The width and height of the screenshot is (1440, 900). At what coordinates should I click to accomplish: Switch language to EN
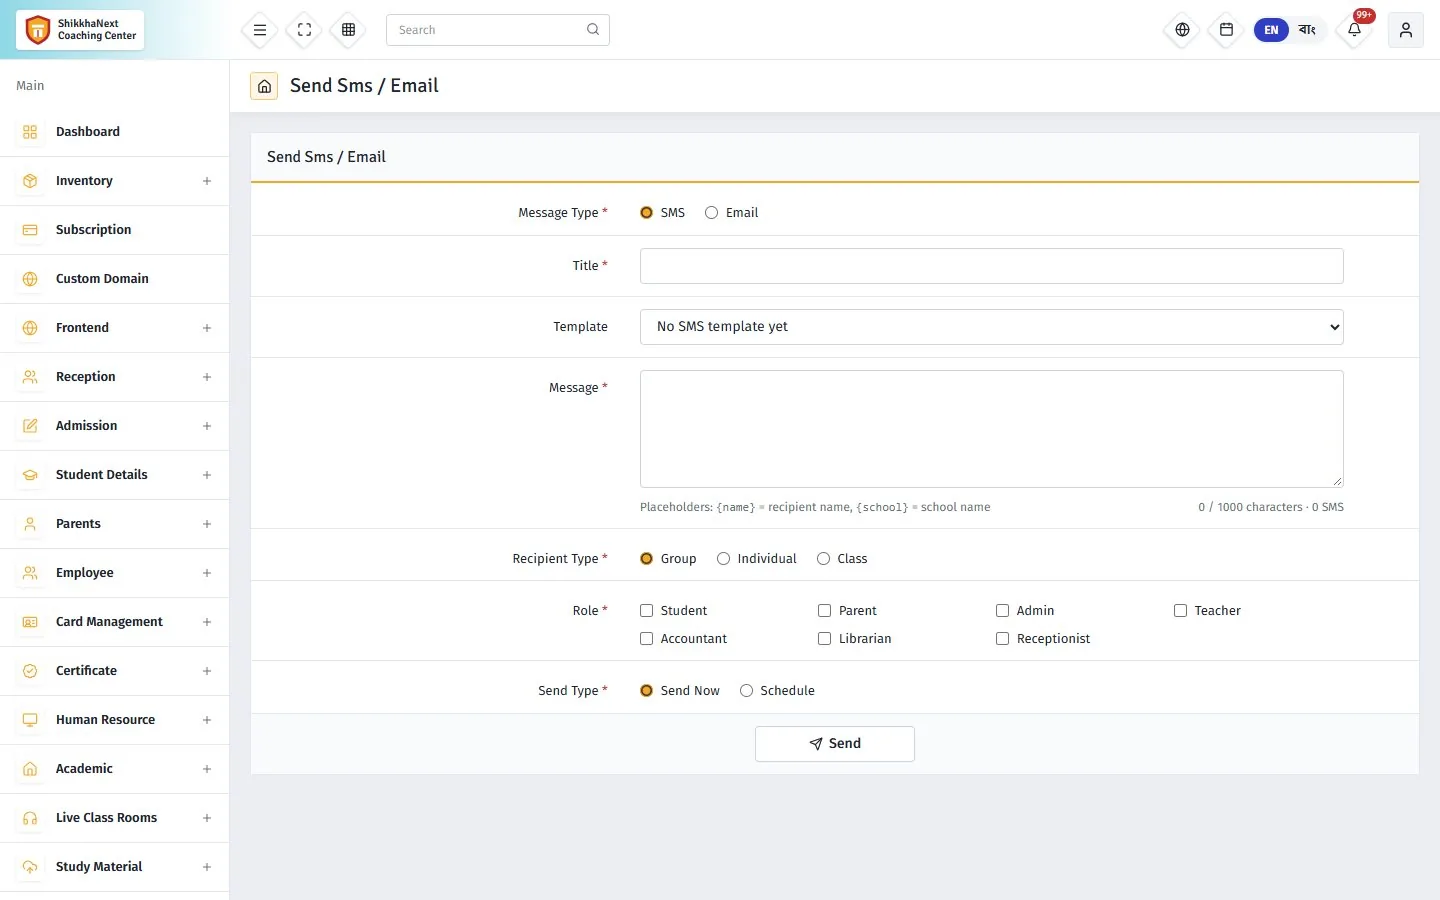(x=1271, y=30)
